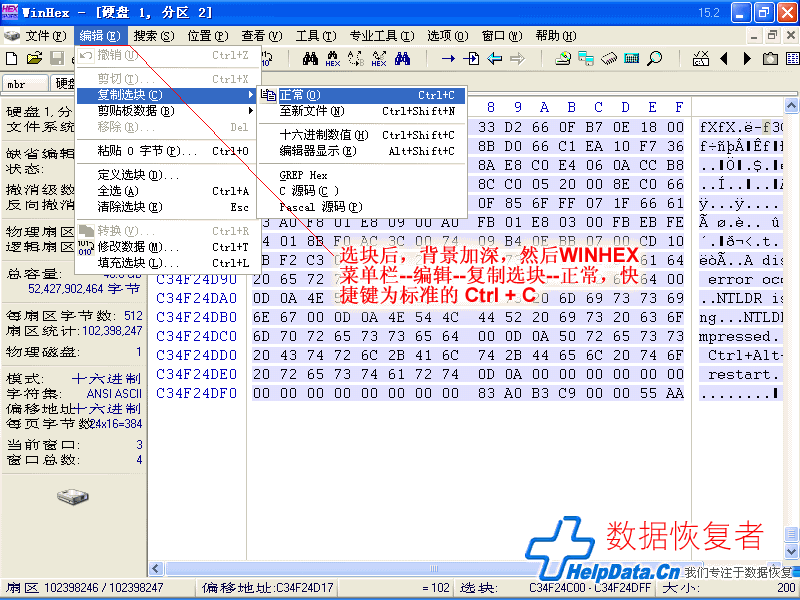Click the 102,398,247 sector count value
Screen dimensions: 800x600
(112, 331)
